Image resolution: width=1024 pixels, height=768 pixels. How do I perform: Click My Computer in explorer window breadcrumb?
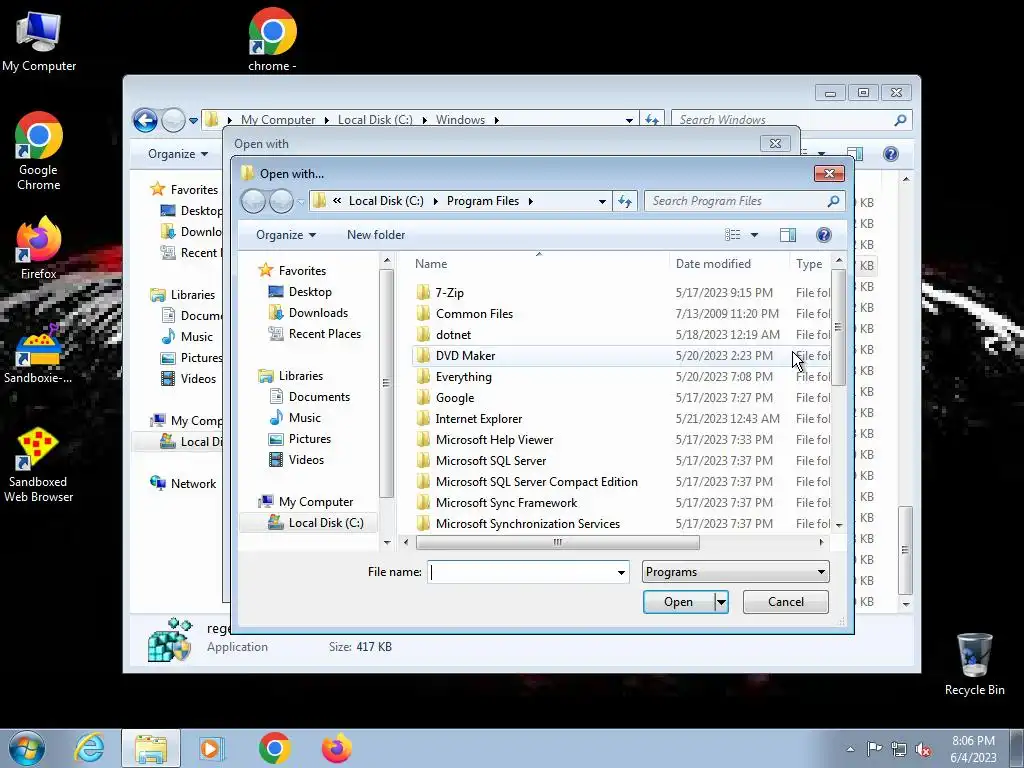(x=278, y=120)
